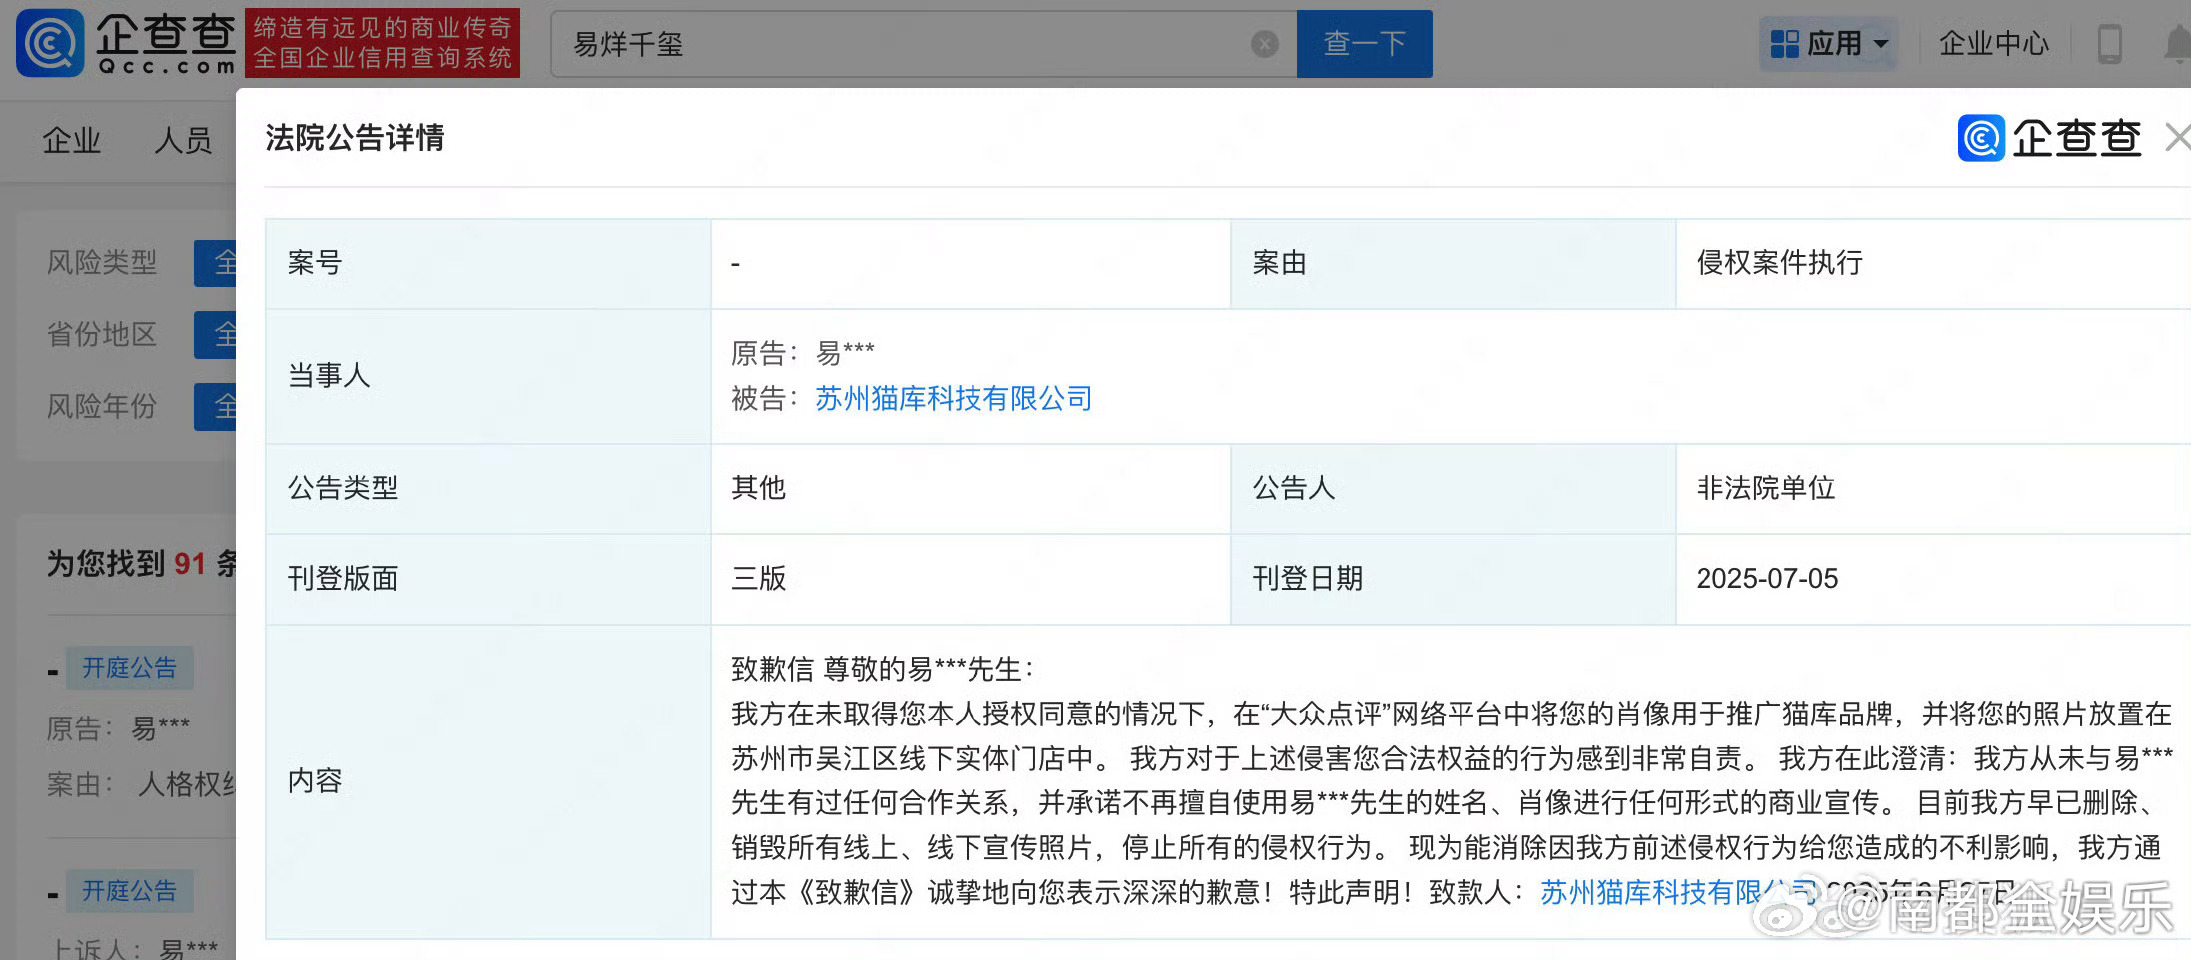Click the date 2025-07-05
Image resolution: width=2191 pixels, height=960 pixels.
pyautogui.click(x=1767, y=579)
